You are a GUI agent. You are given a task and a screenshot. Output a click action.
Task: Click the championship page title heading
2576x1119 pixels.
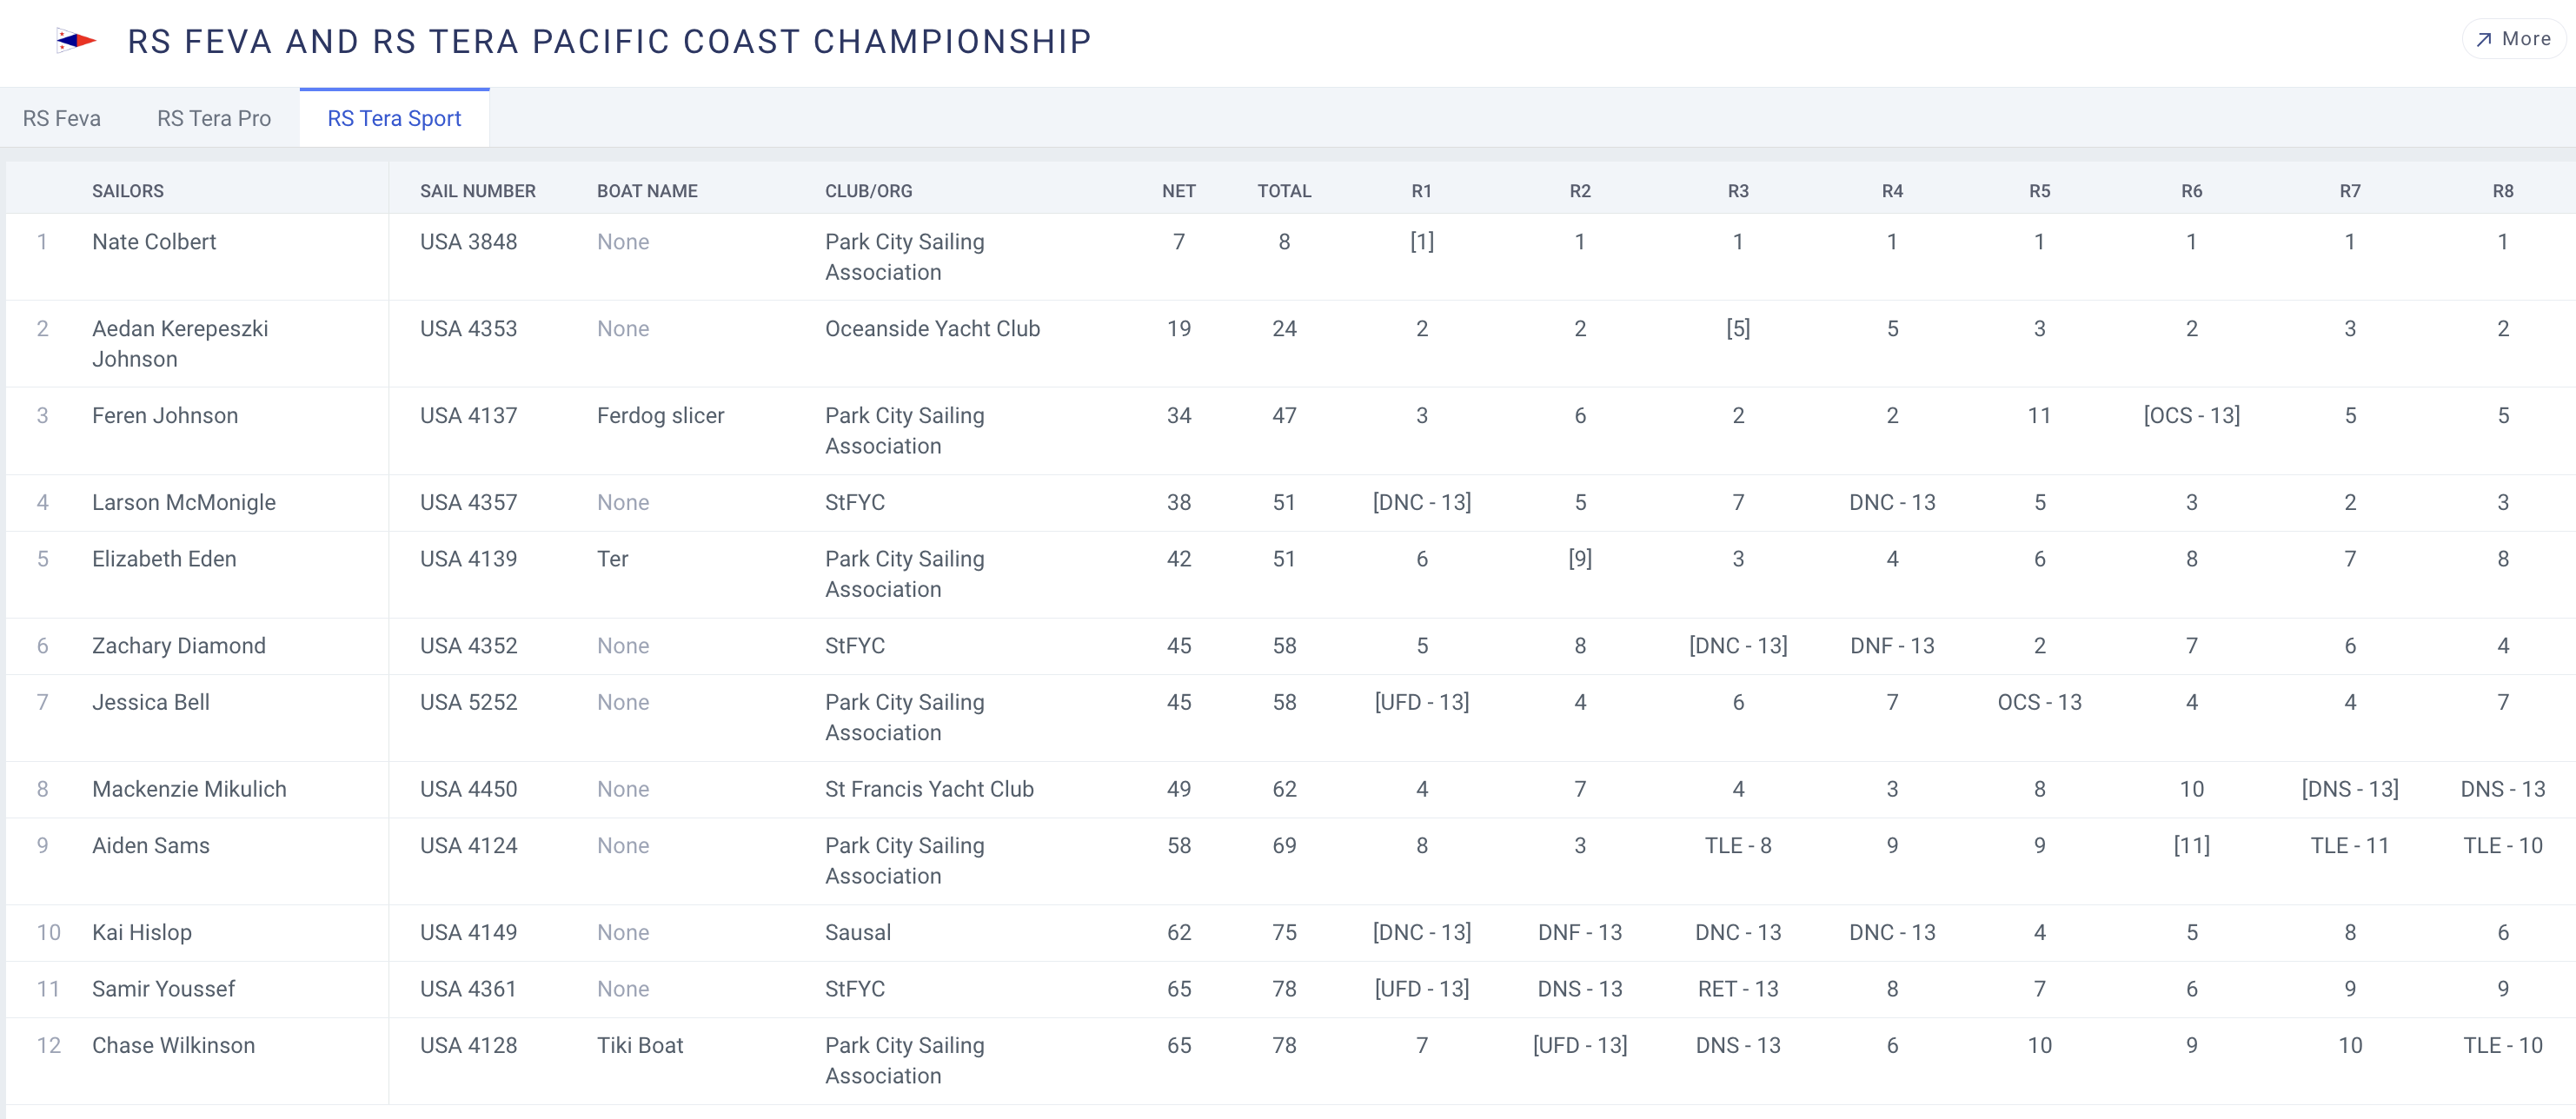pyautogui.click(x=609, y=41)
